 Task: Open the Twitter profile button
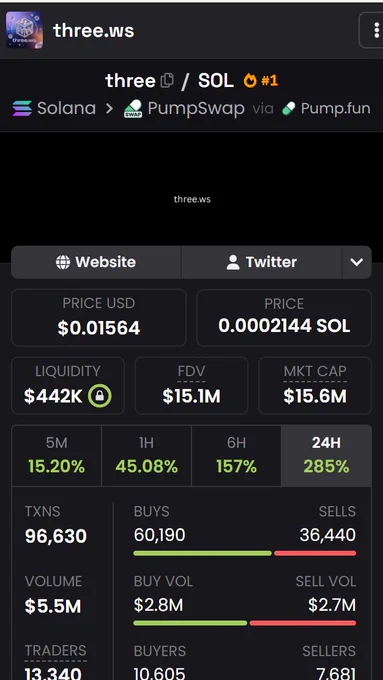pyautogui.click(x=262, y=262)
